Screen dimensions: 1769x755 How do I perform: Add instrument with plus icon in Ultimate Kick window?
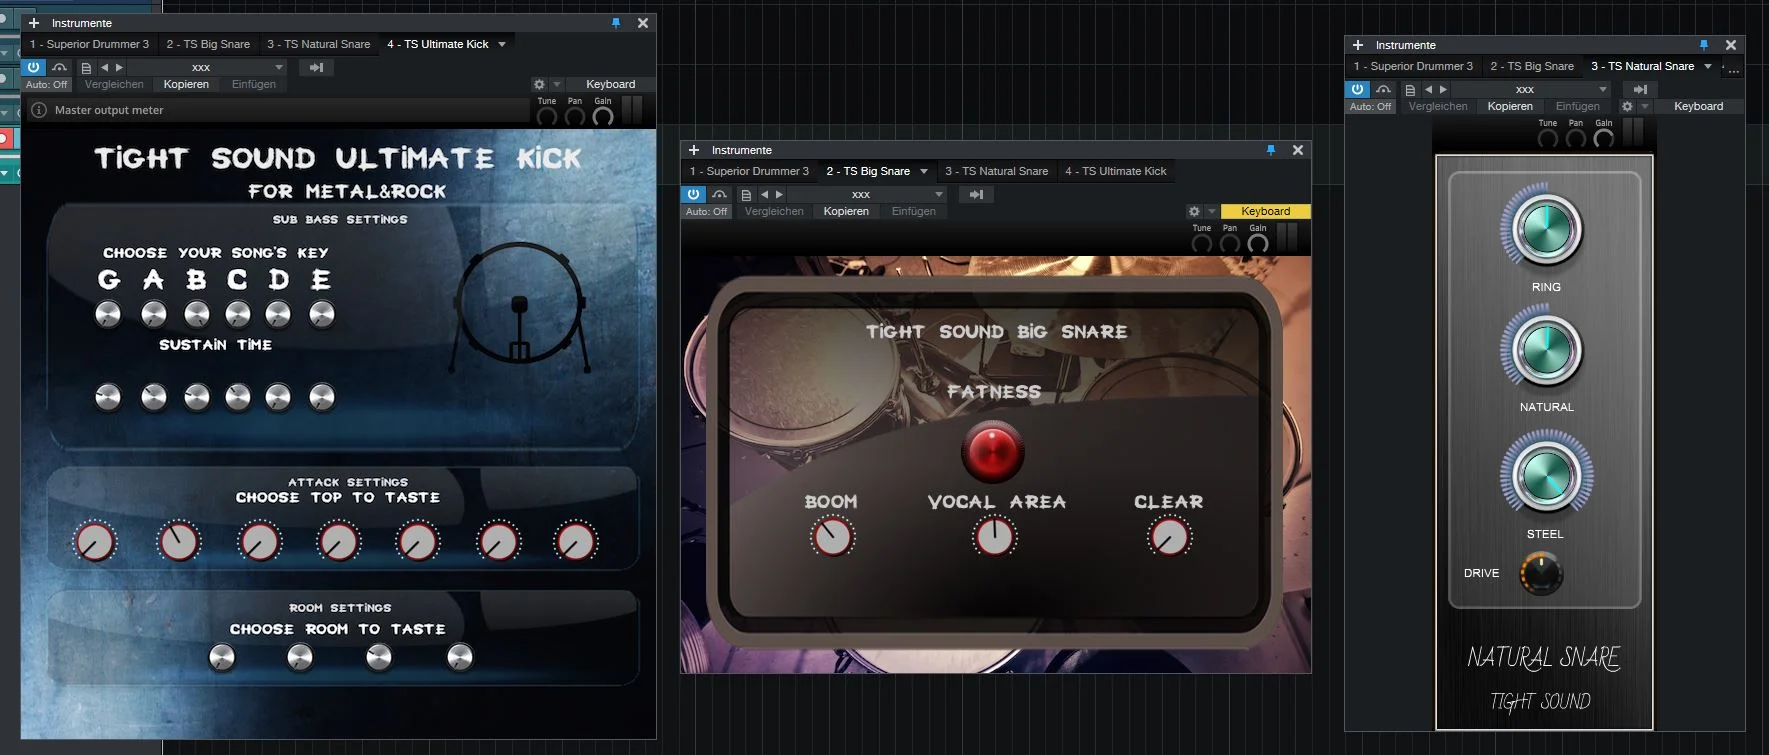click(34, 23)
